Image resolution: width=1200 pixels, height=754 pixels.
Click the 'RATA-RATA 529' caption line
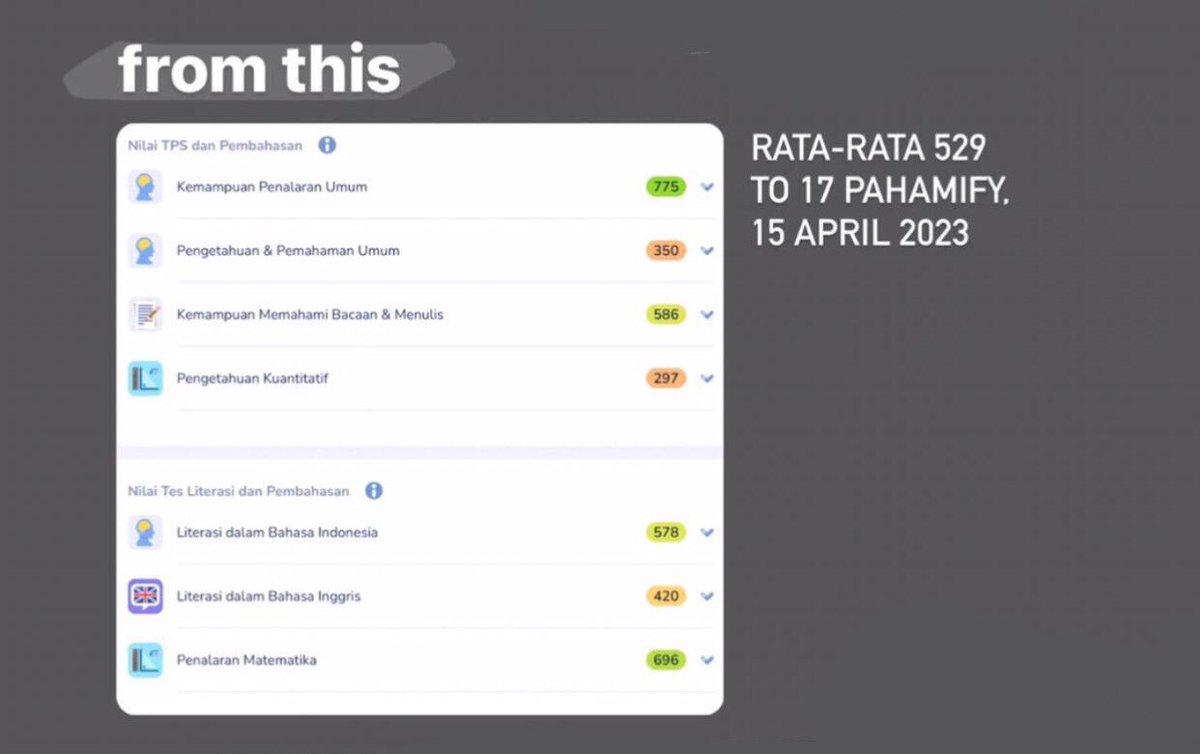click(x=869, y=149)
